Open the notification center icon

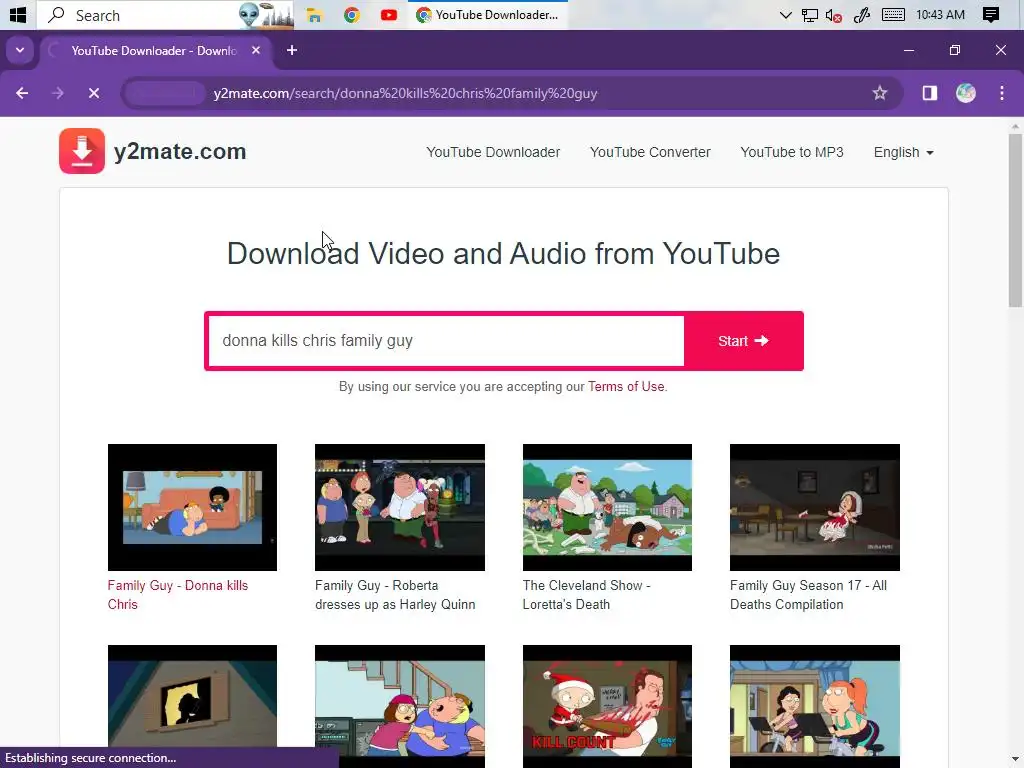pyautogui.click(x=991, y=15)
